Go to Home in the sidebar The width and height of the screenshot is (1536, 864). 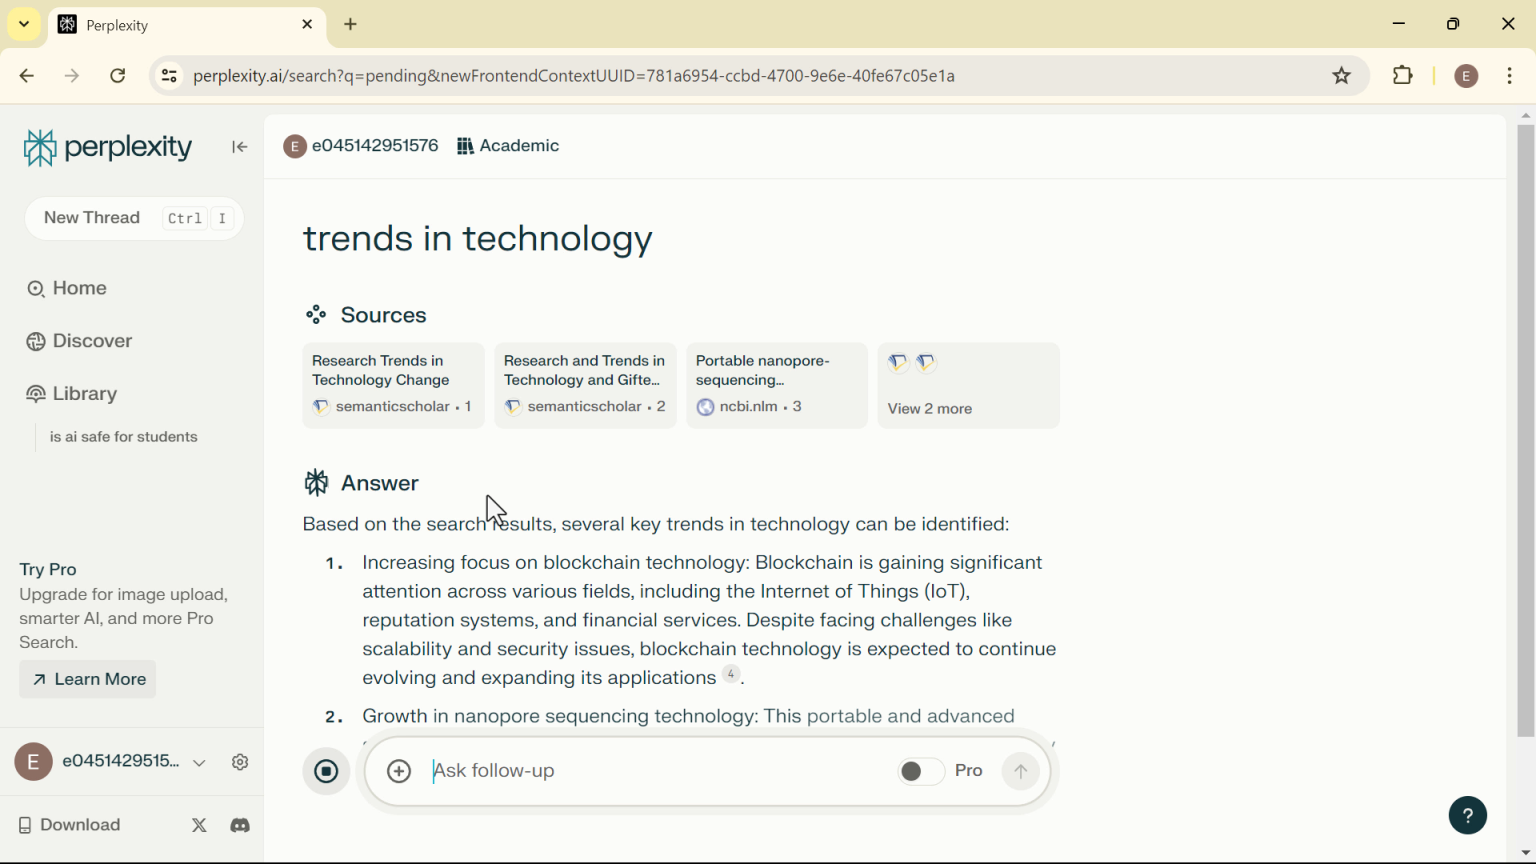tap(78, 288)
